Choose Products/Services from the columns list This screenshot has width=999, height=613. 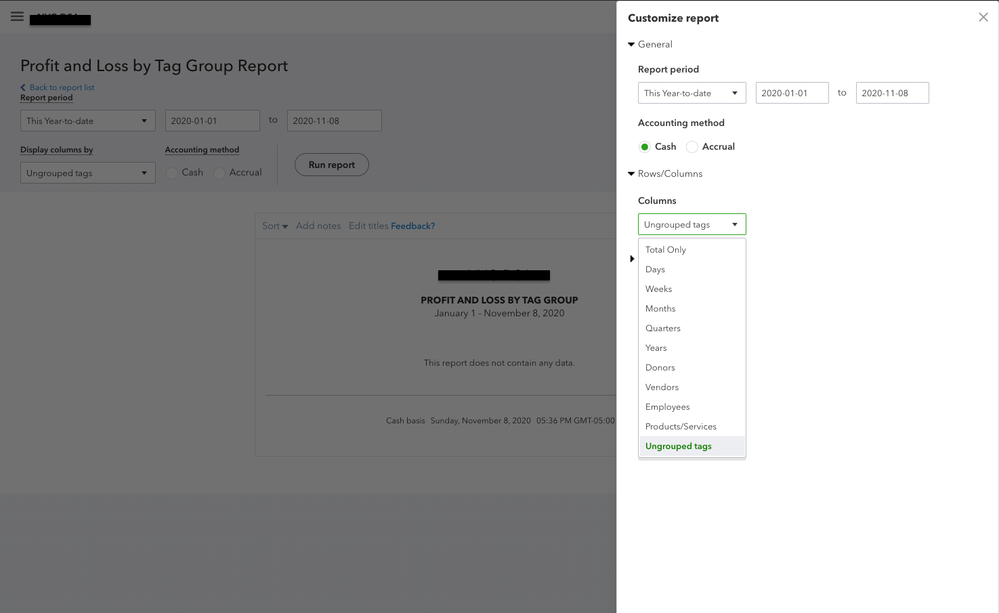pyautogui.click(x=681, y=427)
